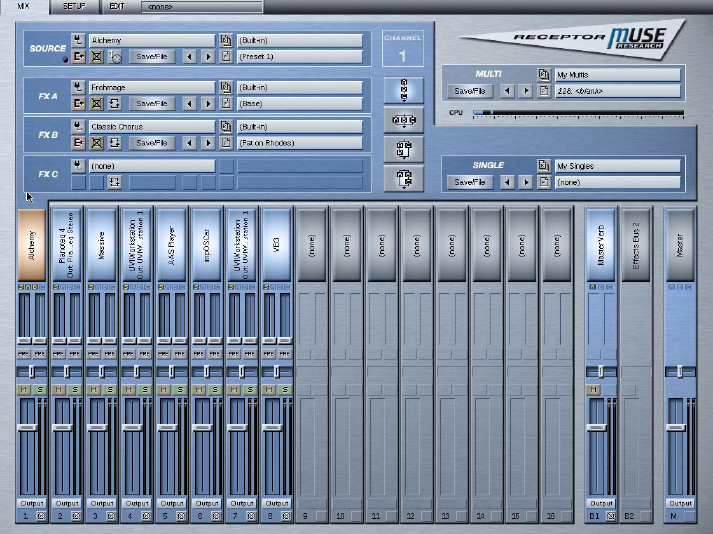This screenshot has height=534, width=713.
Task: Solo the Massive channel
Action: [x=110, y=389]
